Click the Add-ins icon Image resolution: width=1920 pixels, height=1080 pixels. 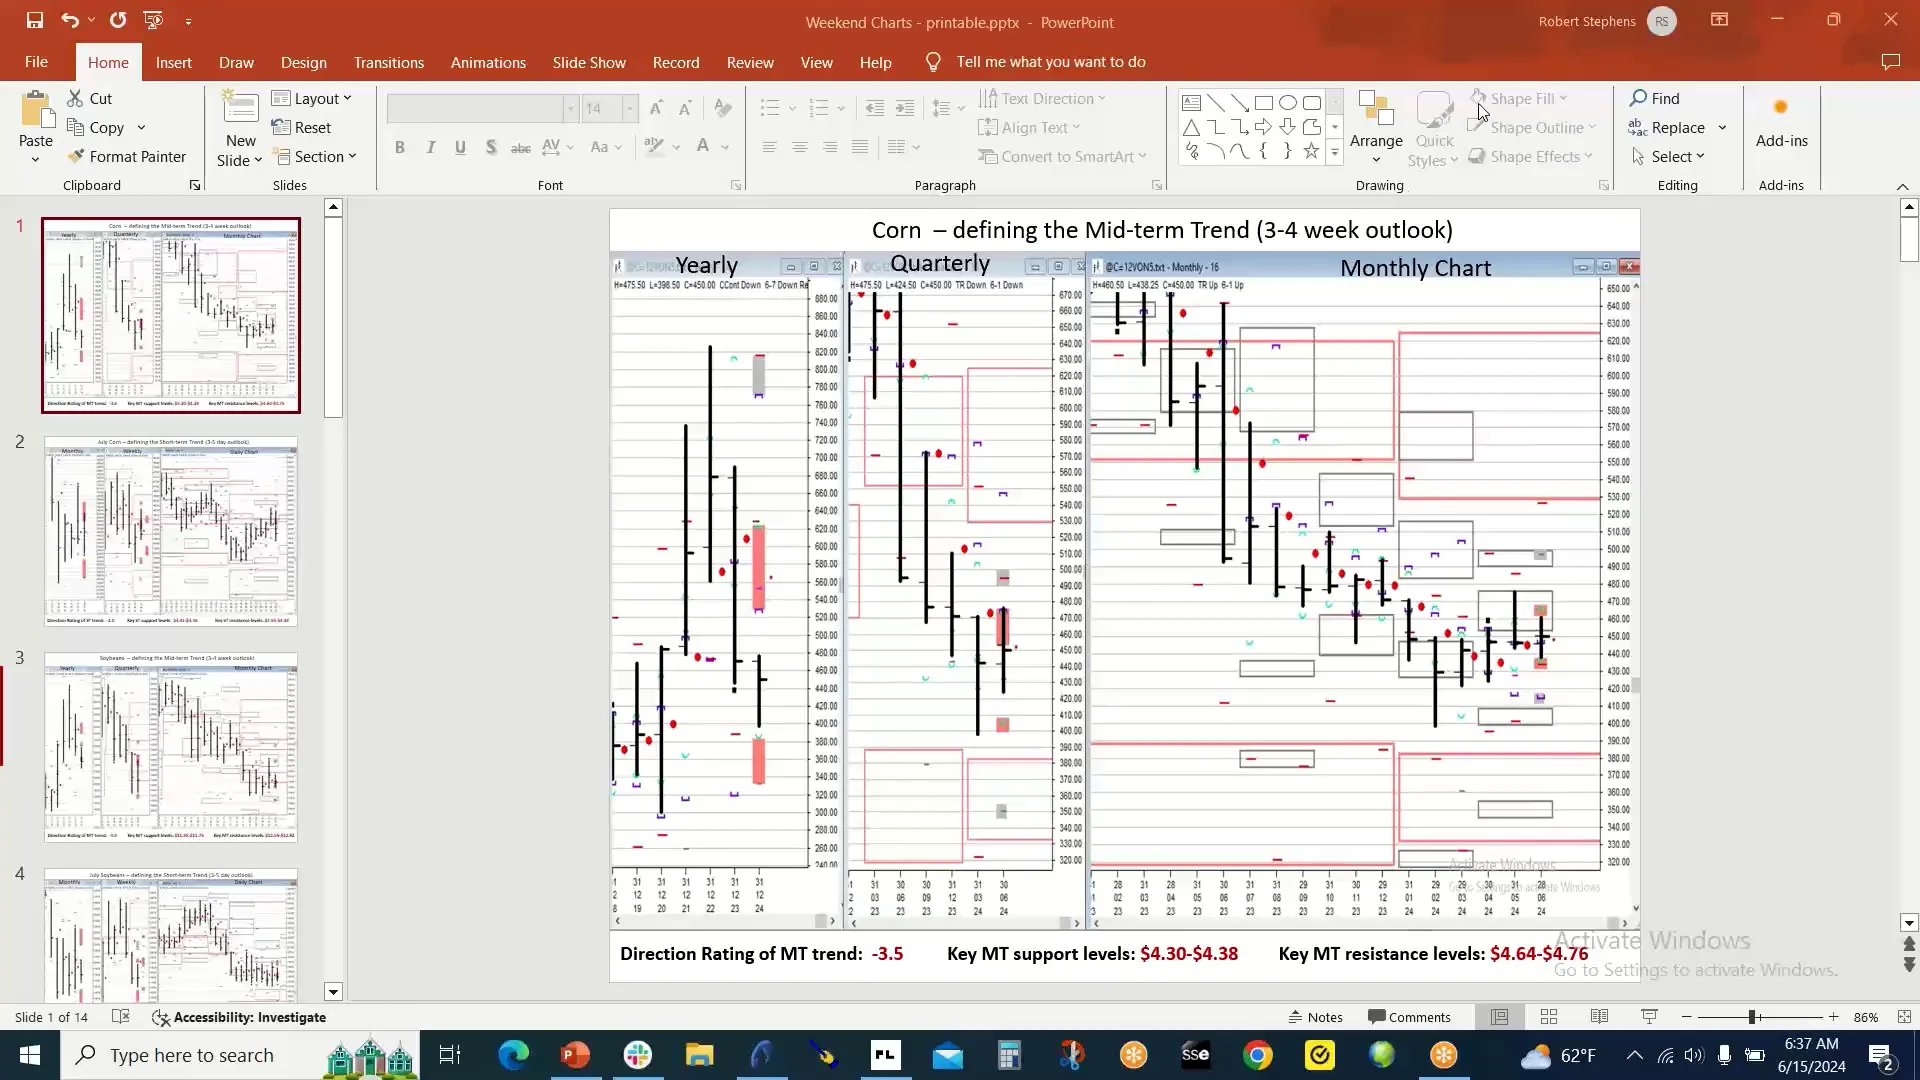click(x=1781, y=107)
